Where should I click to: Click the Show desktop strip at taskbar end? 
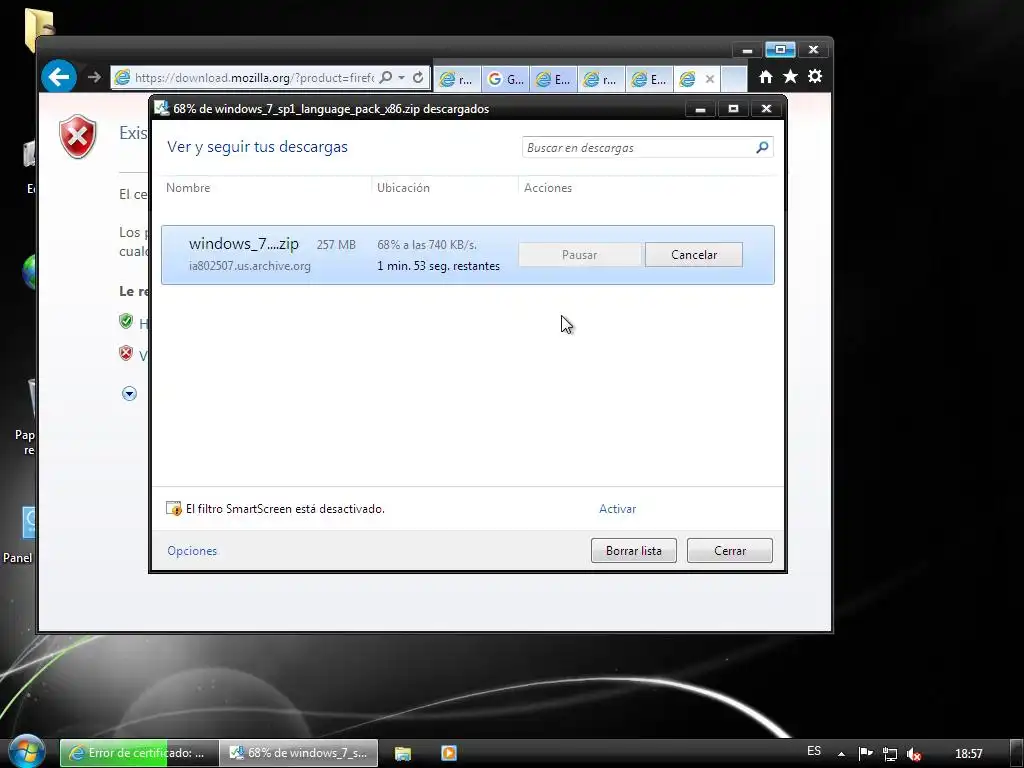pos(1016,753)
